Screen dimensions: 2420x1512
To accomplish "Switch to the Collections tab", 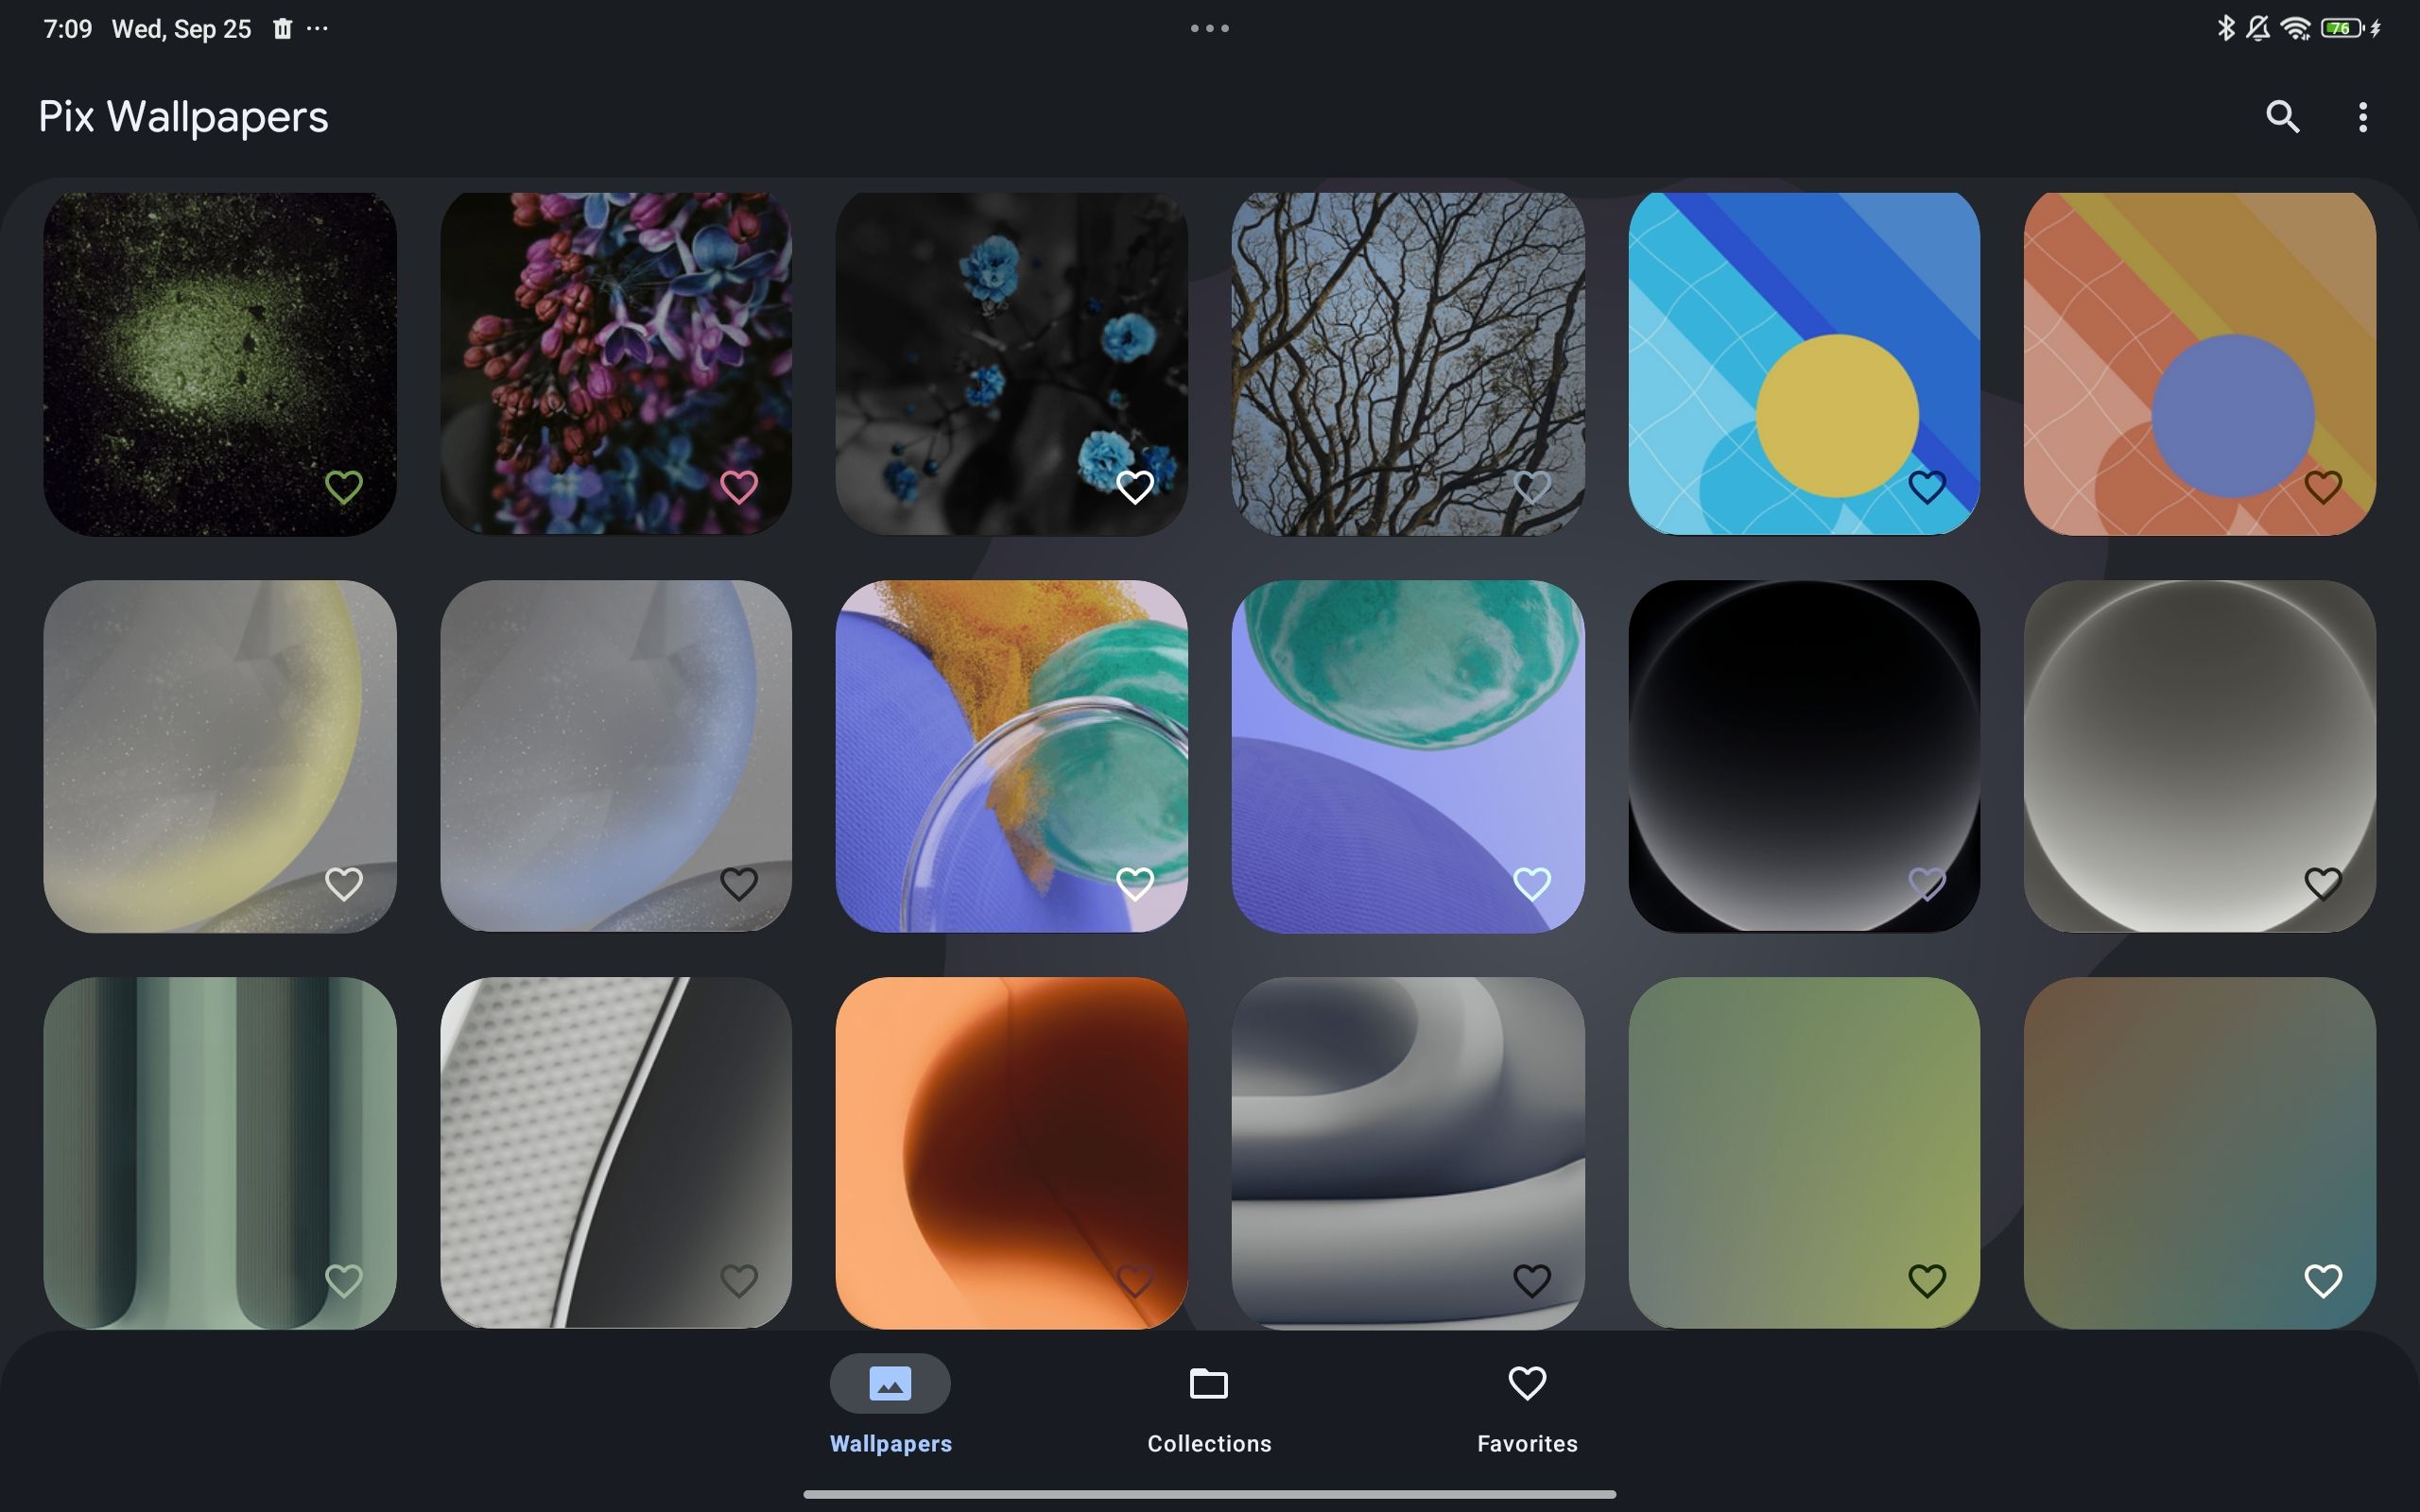I will 1207,1407.
